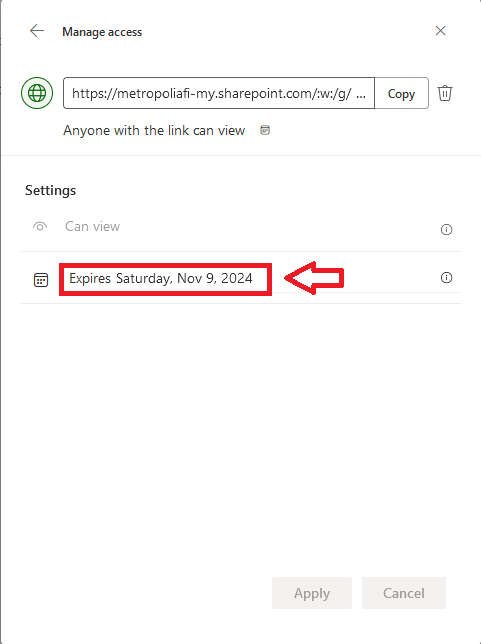Click the Settings section heading
The height and width of the screenshot is (644, 481).
pyautogui.click(x=51, y=190)
